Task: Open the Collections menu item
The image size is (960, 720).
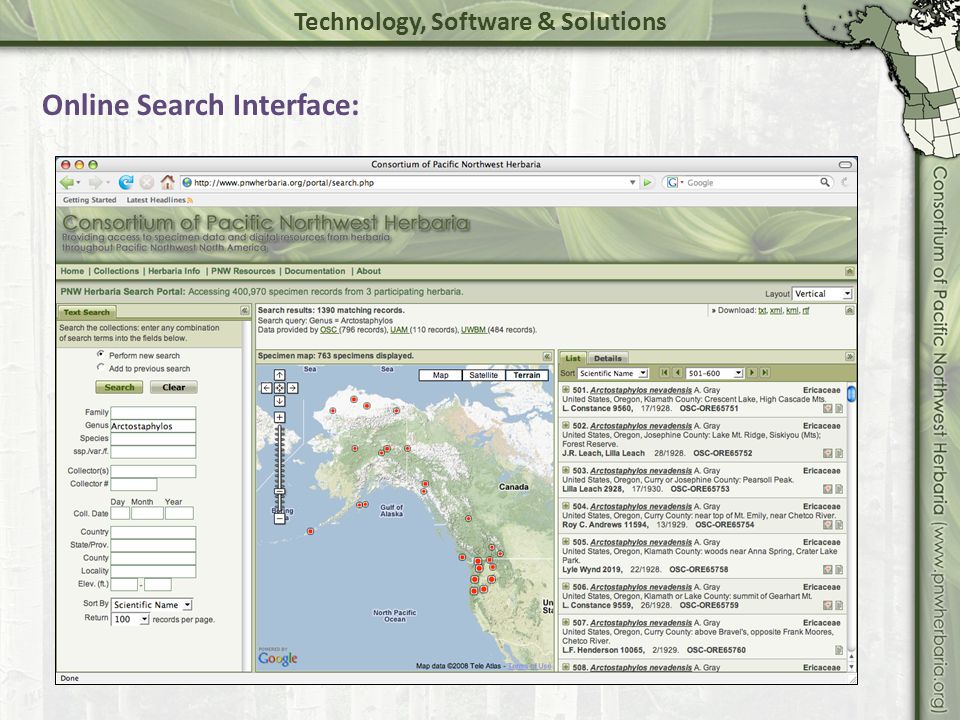Action: click(116, 271)
